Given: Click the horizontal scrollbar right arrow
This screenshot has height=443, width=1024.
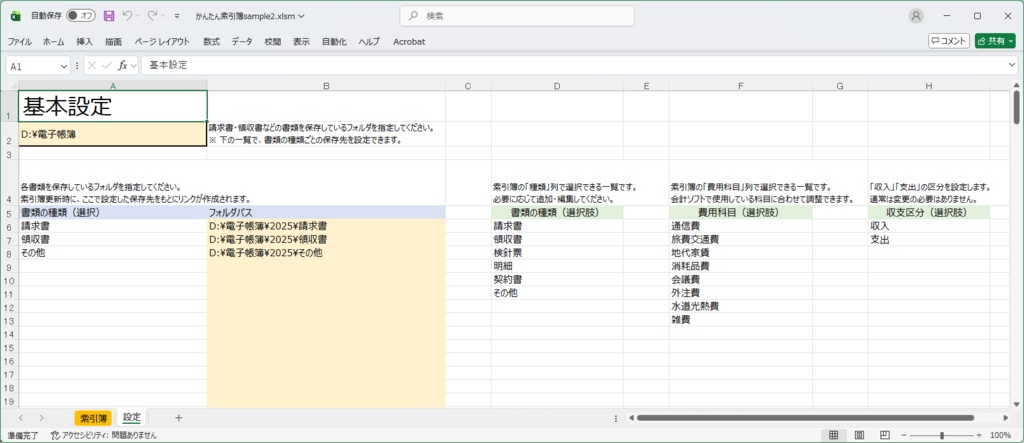Looking at the screenshot, I should pyautogui.click(x=1005, y=418).
